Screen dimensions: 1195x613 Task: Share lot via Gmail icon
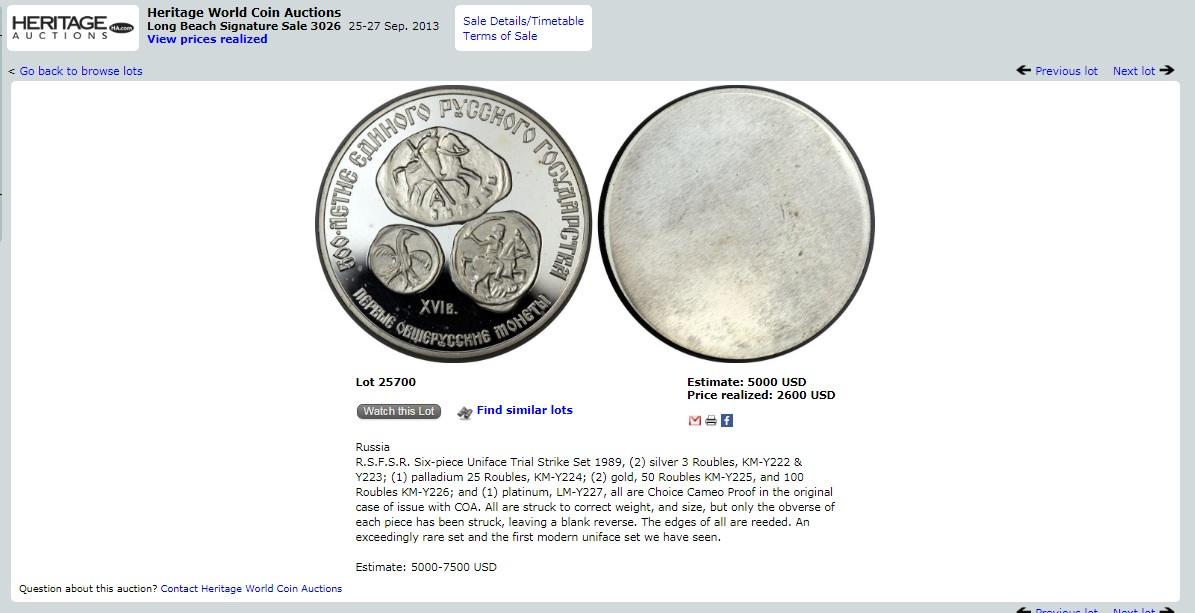point(694,421)
